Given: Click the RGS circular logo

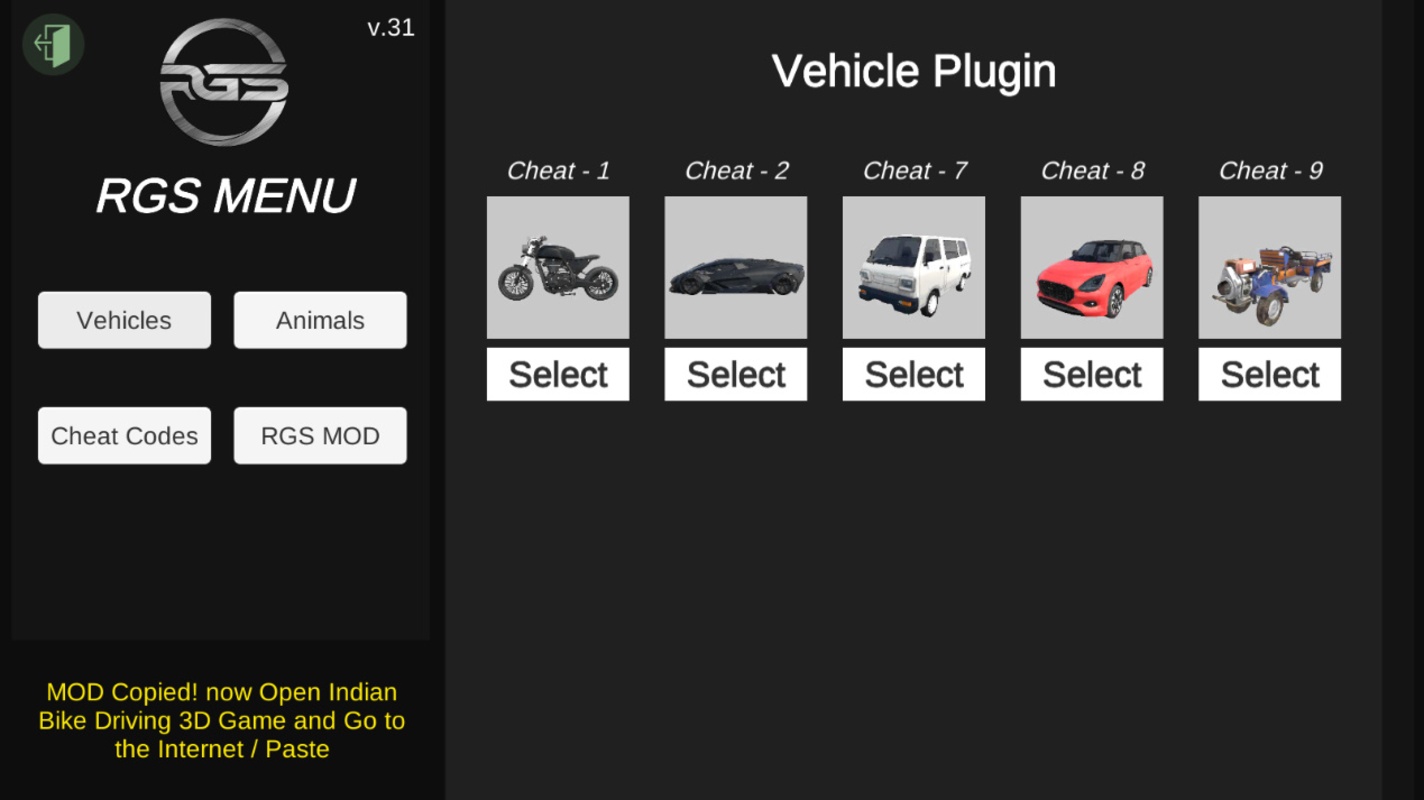Looking at the screenshot, I should click(x=224, y=83).
